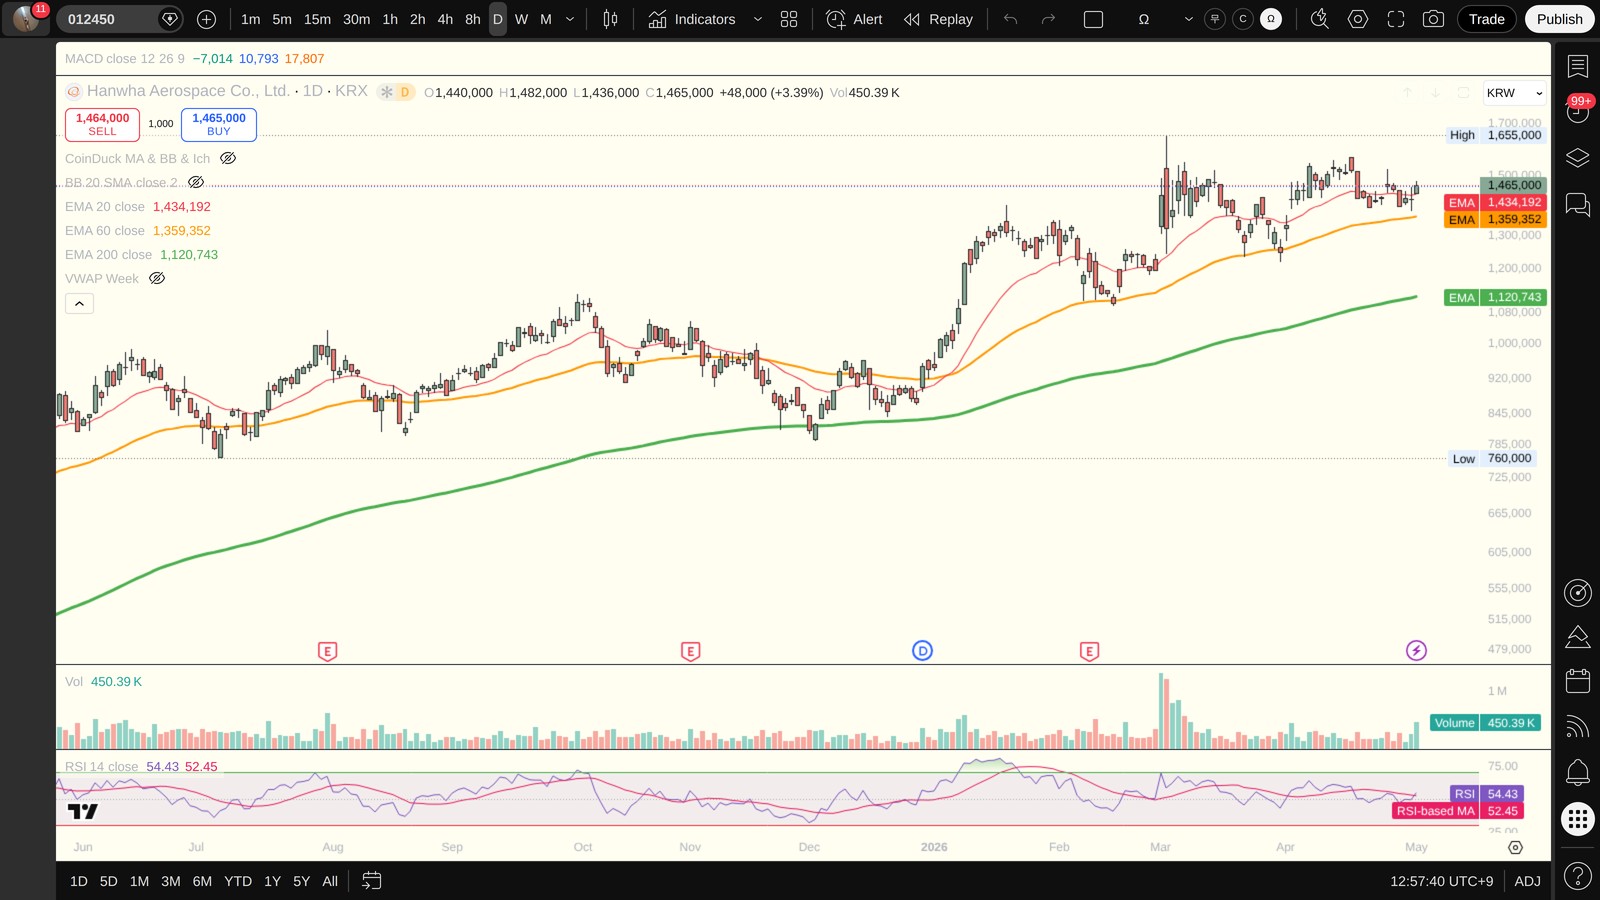Open the chats panel icon
1600x900 pixels.
click(1578, 205)
